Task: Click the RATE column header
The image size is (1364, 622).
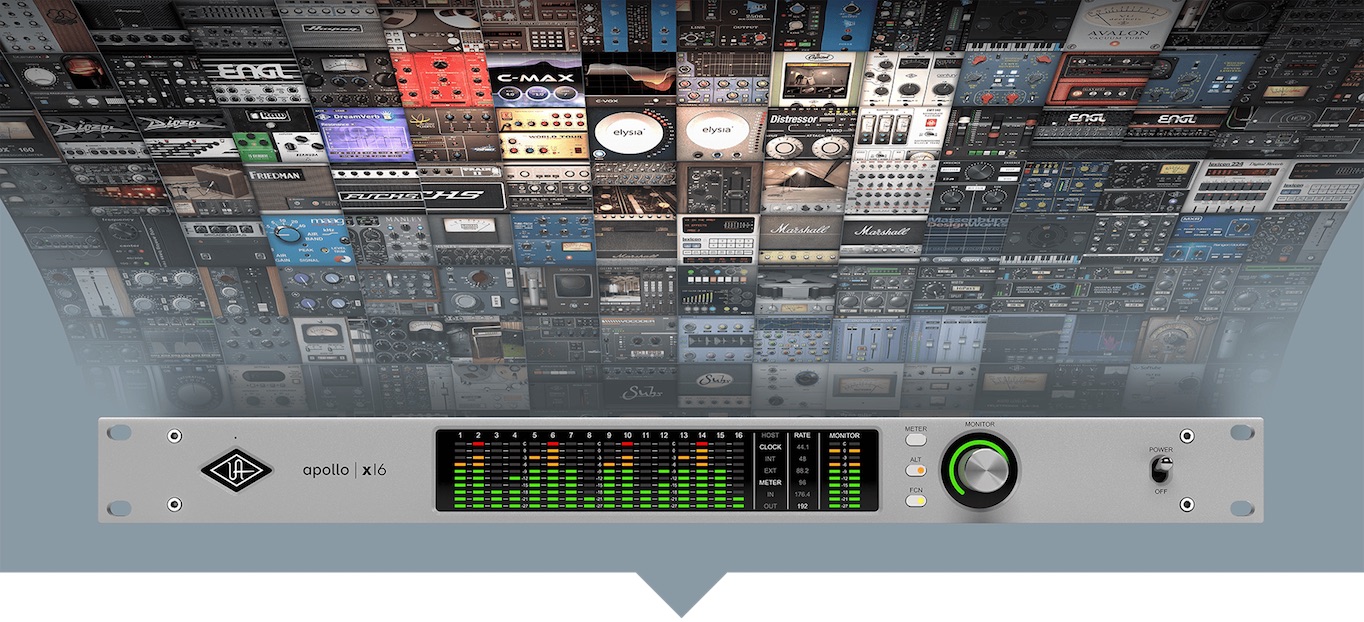Action: pos(802,435)
